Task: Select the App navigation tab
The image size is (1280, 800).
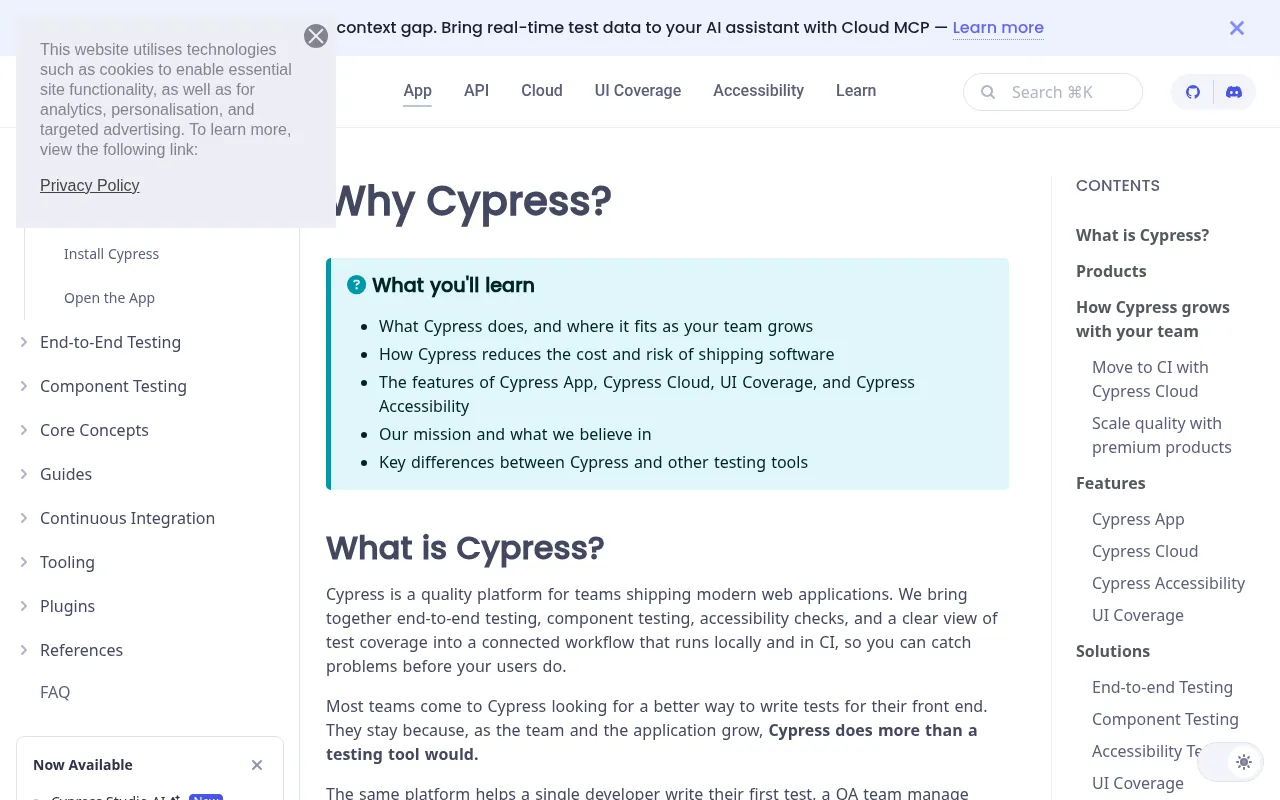Action: (x=417, y=91)
